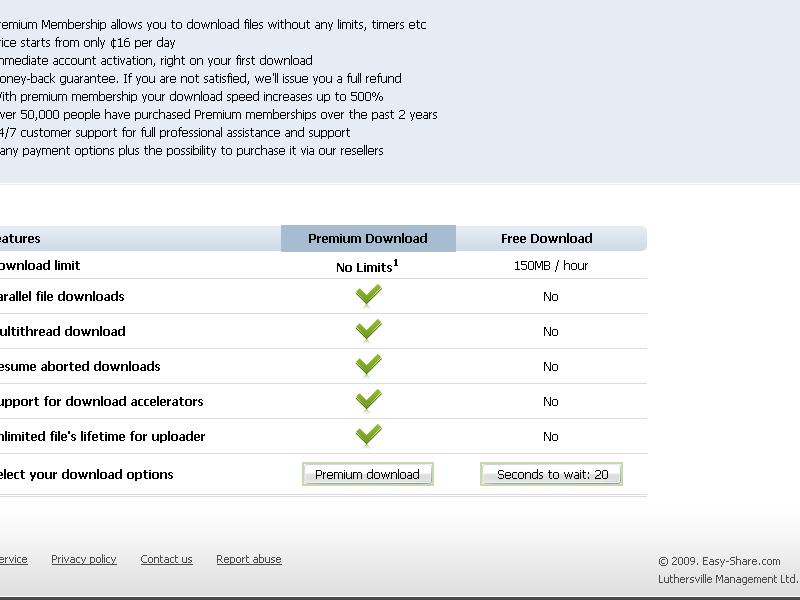Open the Report abuse link
Image resolution: width=800 pixels, height=600 pixels.
tap(249, 559)
